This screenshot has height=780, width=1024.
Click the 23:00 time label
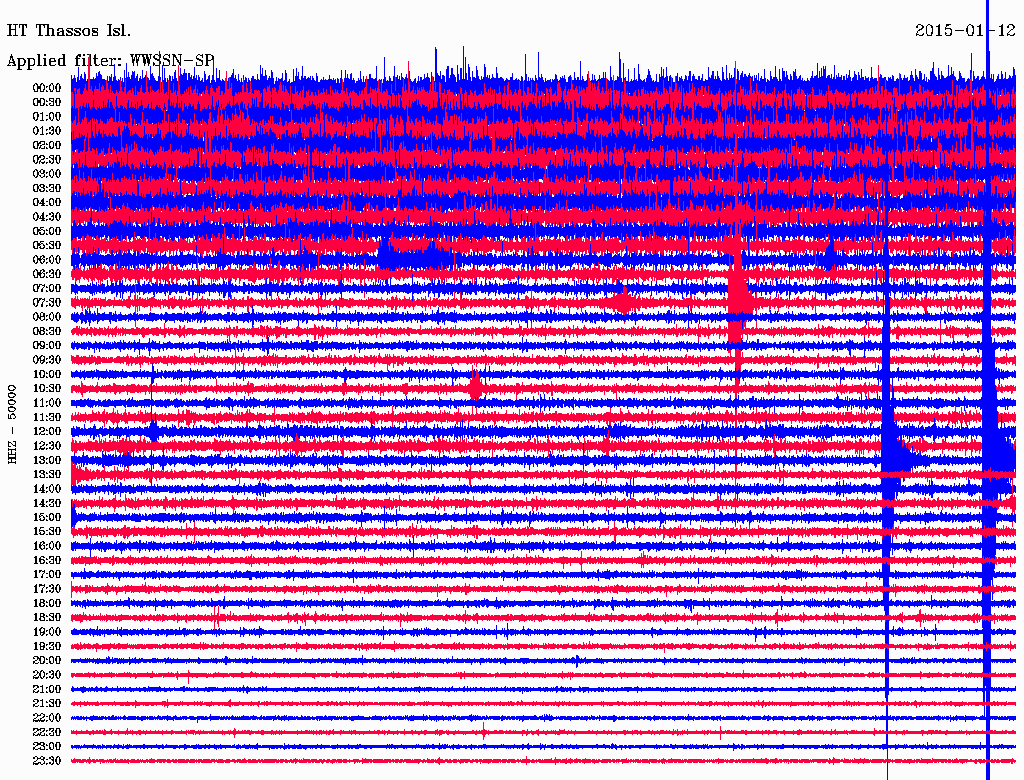[47, 747]
